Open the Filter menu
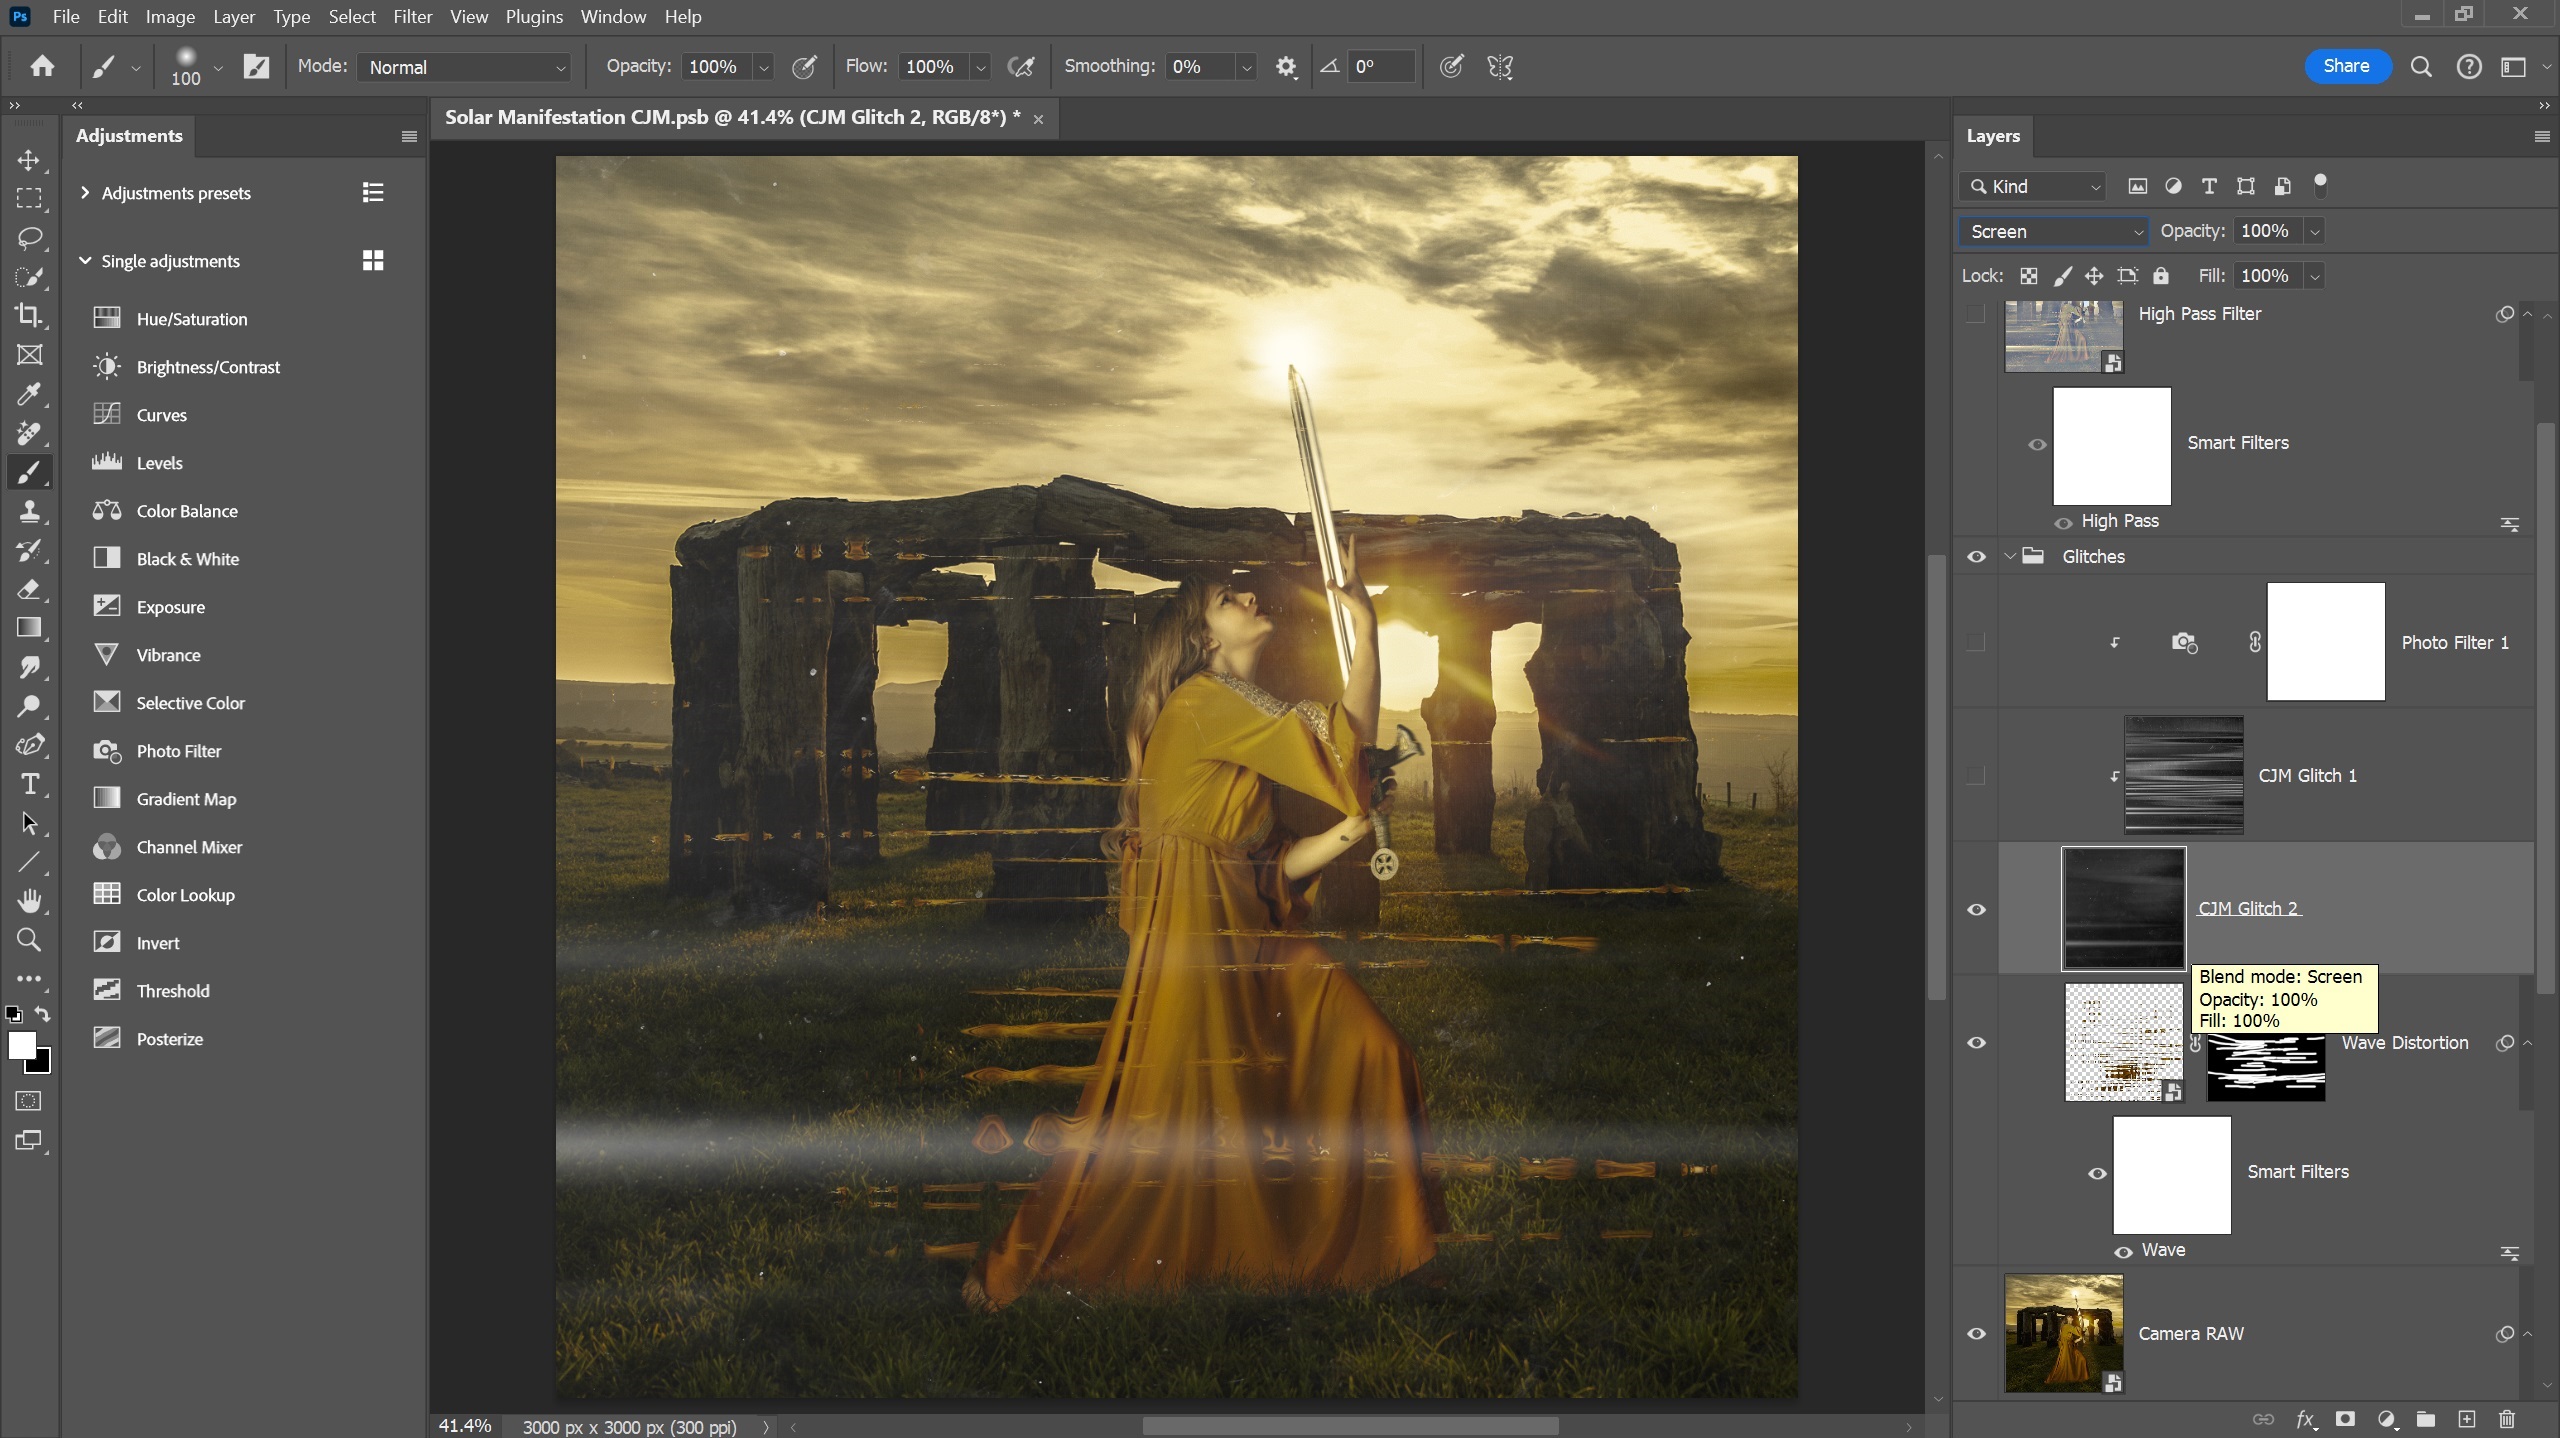 click(x=412, y=17)
